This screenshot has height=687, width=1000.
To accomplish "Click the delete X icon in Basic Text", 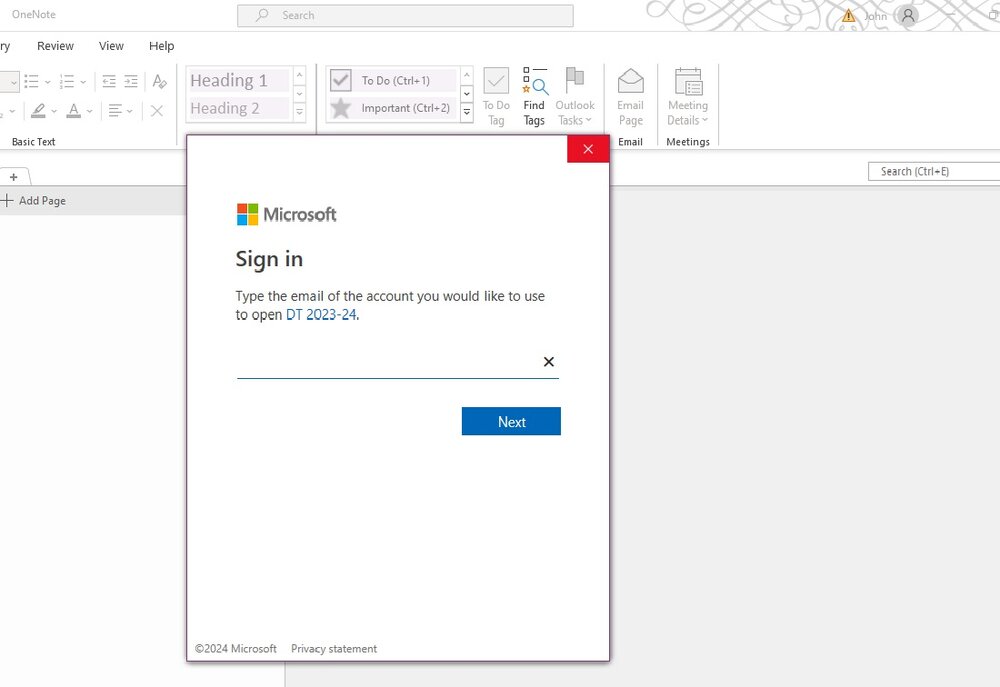I will coord(157,111).
